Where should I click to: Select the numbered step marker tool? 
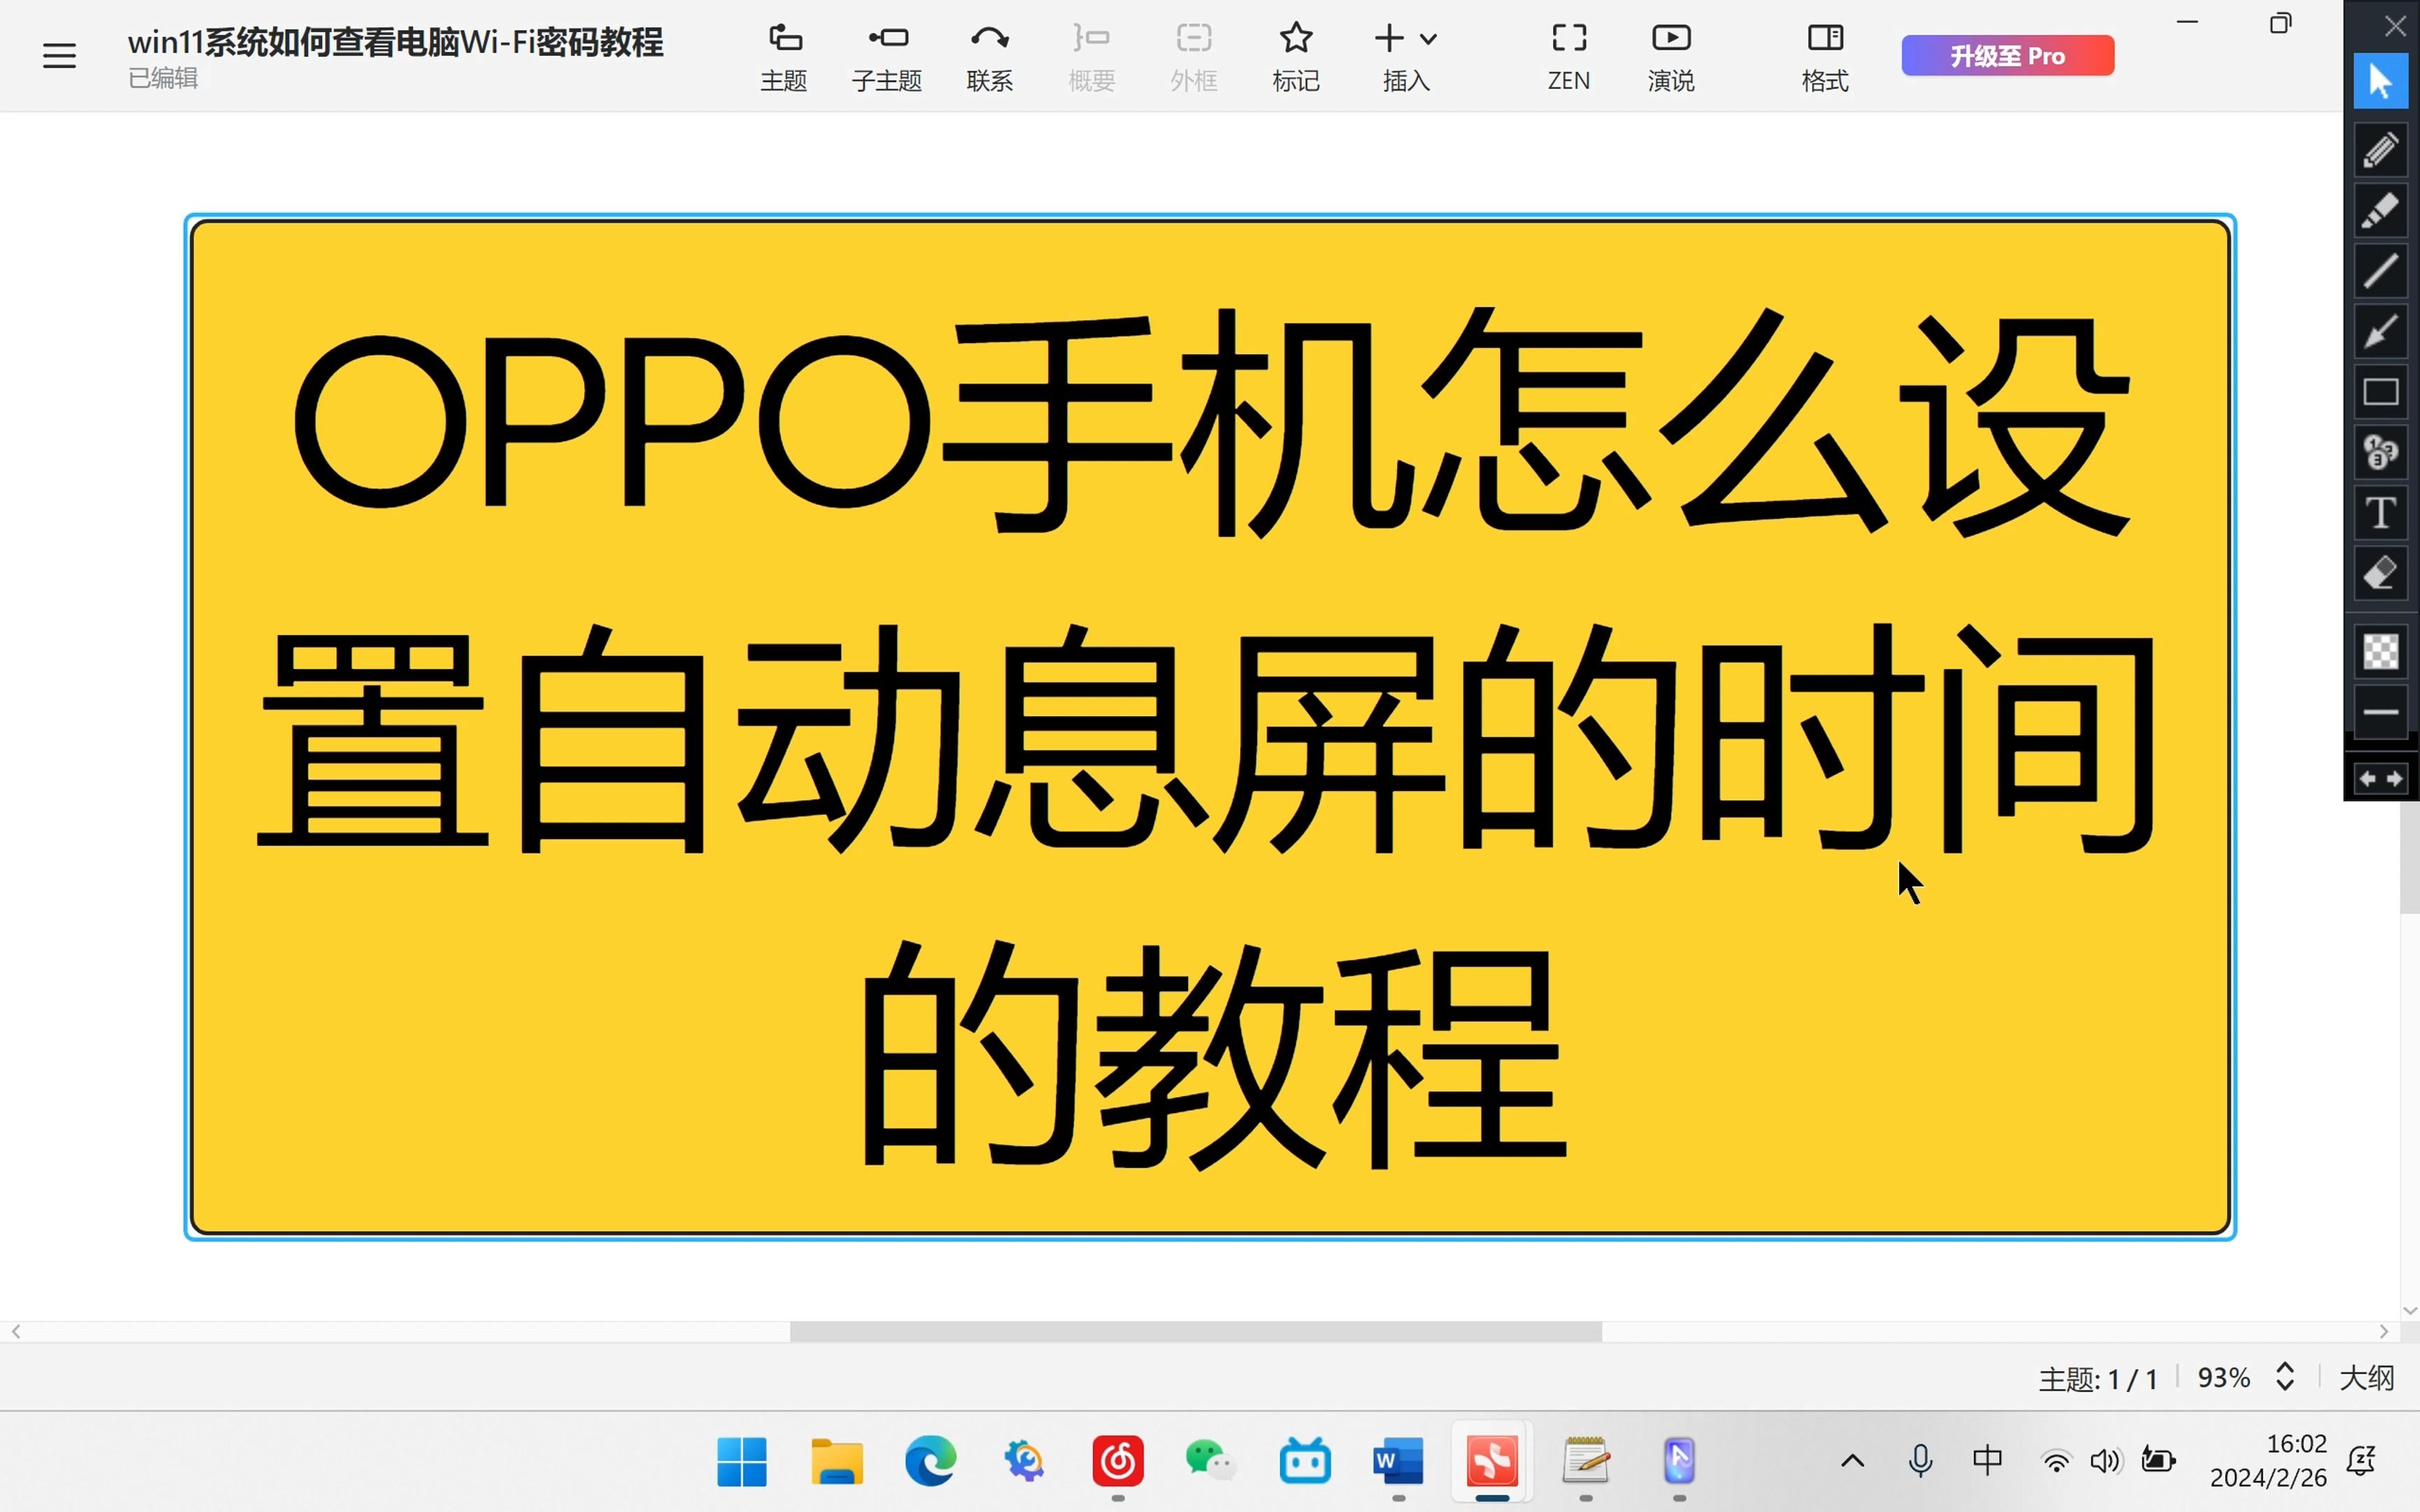(x=2380, y=453)
